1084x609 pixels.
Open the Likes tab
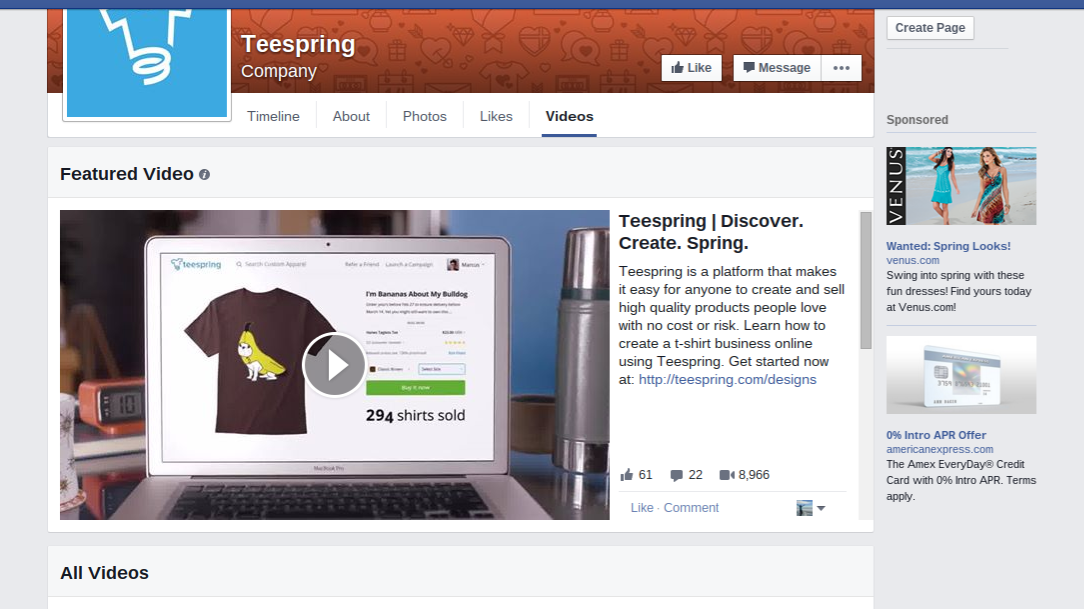coord(496,116)
